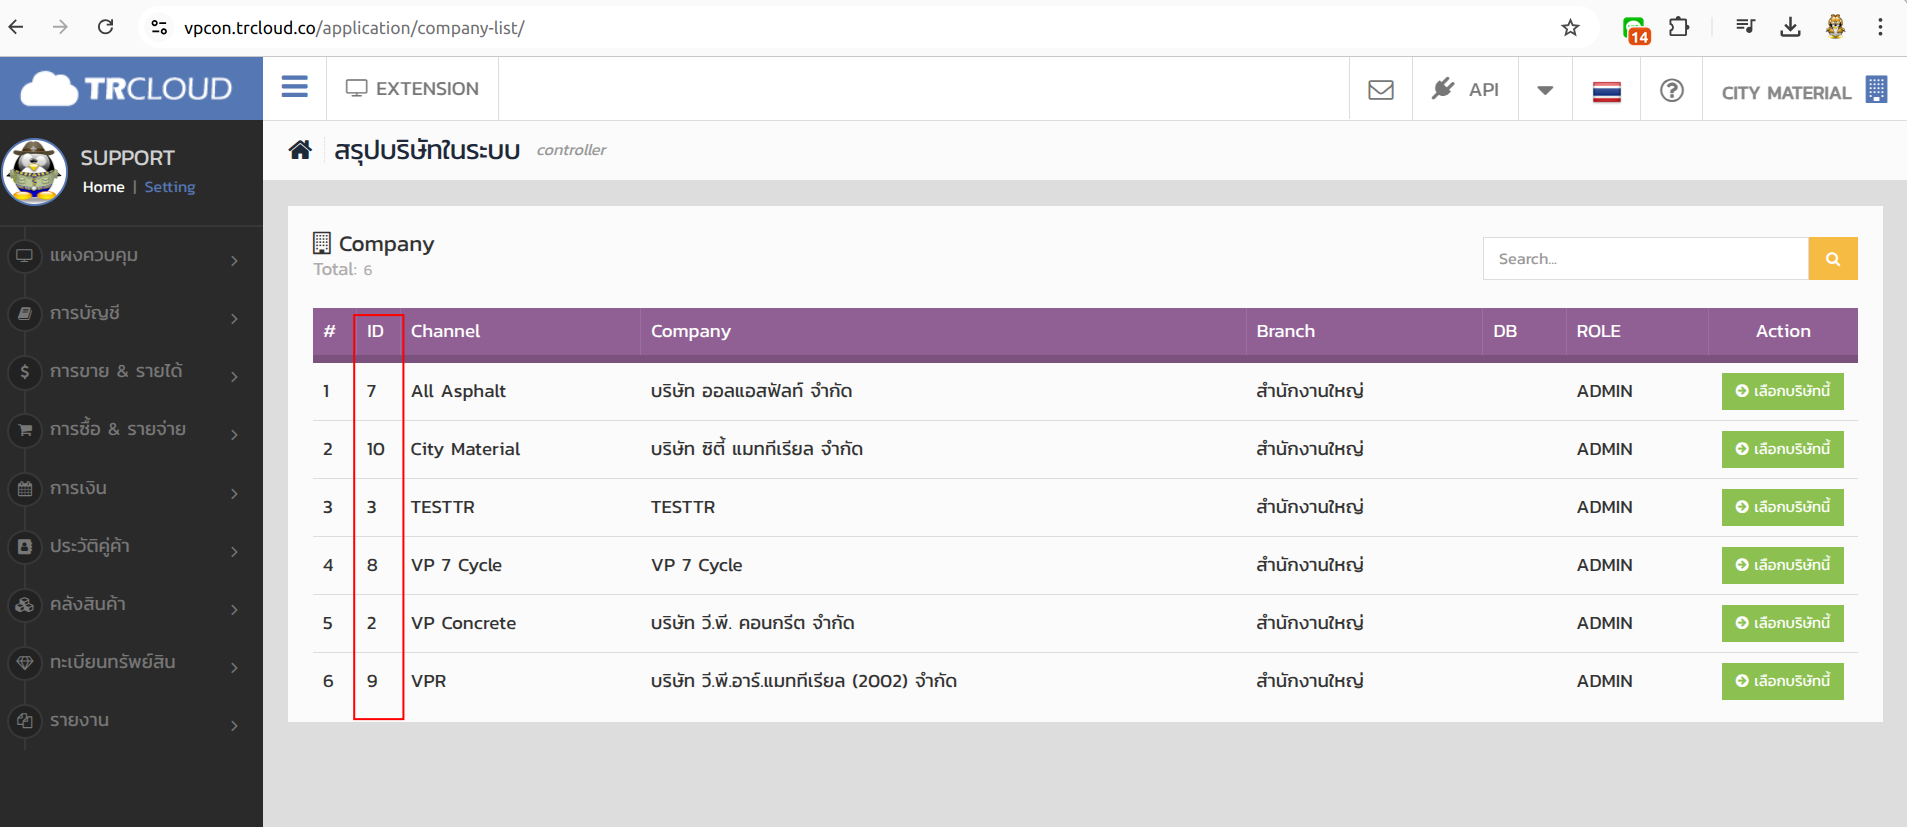Open the EXTENSION menu
1907x827 pixels.
click(x=412, y=88)
